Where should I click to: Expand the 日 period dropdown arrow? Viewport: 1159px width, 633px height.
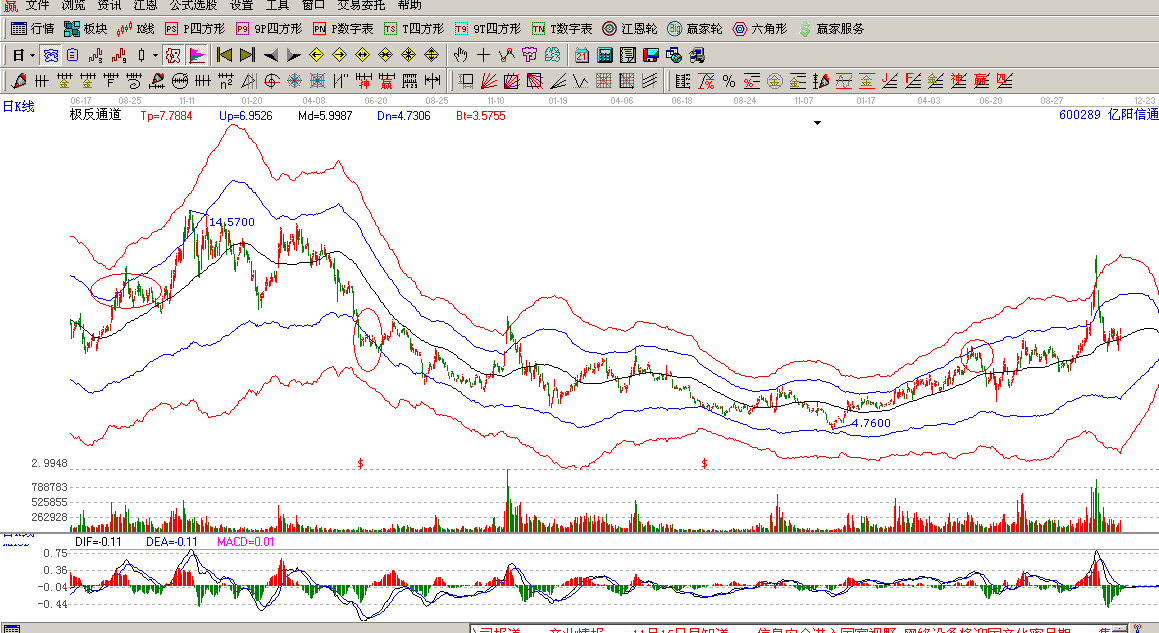point(32,55)
